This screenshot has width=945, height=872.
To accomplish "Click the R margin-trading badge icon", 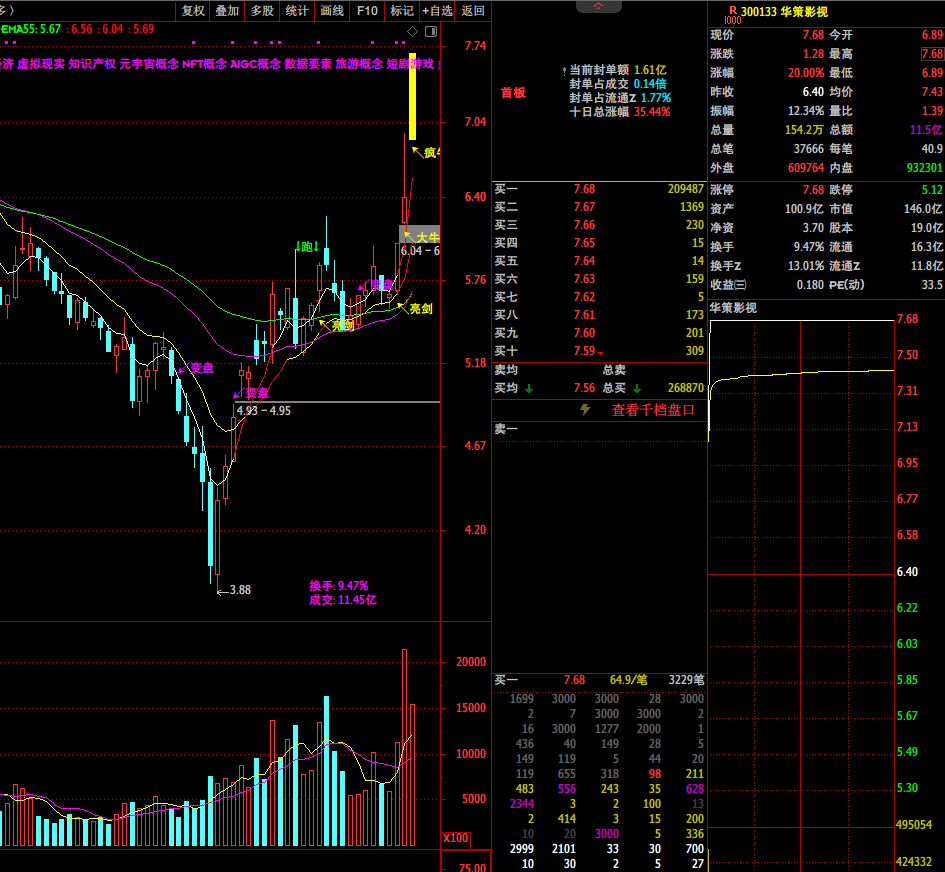I will [x=733, y=14].
